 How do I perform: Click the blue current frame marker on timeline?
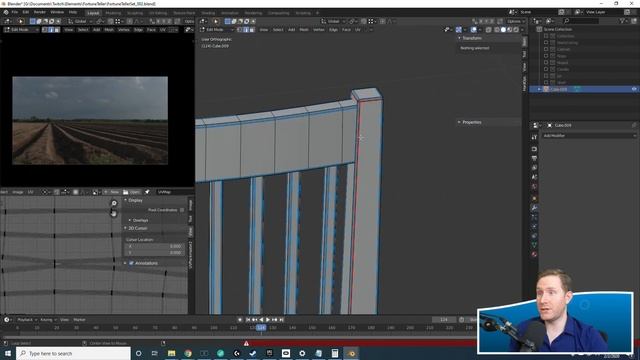261,327
